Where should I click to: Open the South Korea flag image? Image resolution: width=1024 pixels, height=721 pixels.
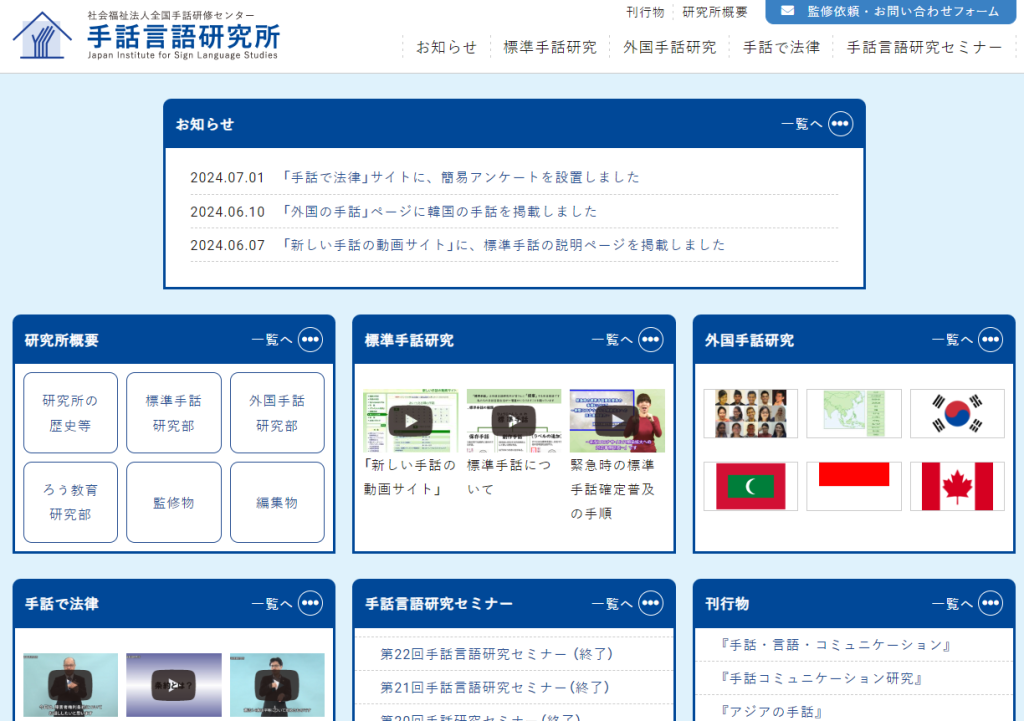[x=957, y=414]
